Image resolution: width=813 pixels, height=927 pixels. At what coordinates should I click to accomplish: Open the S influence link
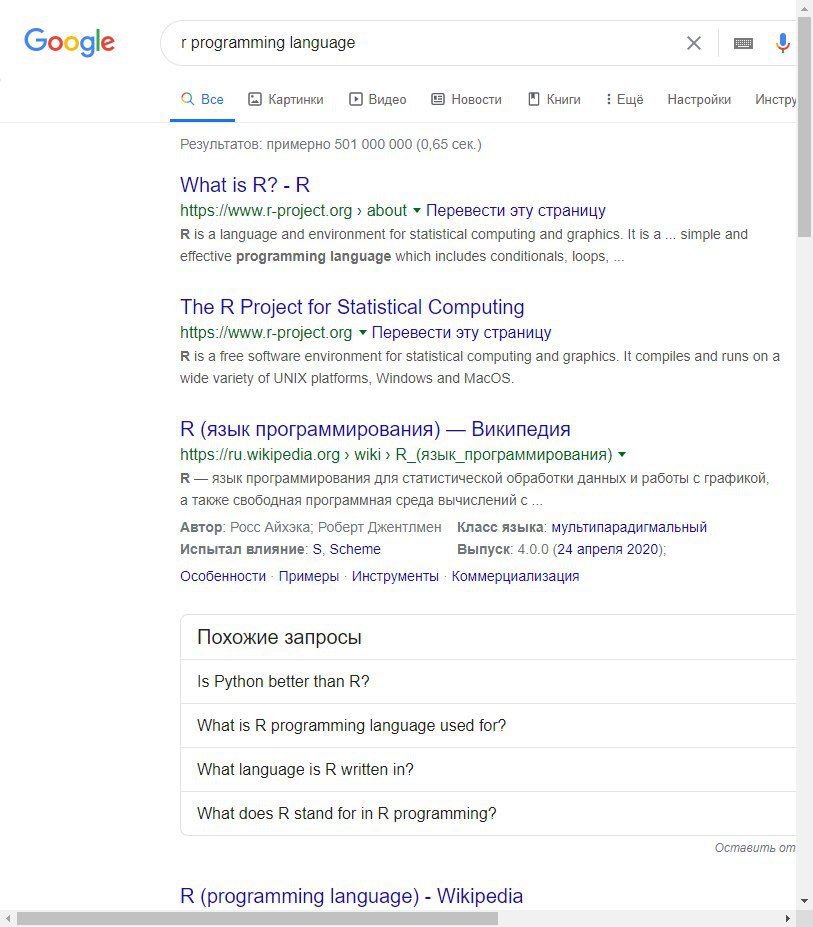(x=317, y=549)
